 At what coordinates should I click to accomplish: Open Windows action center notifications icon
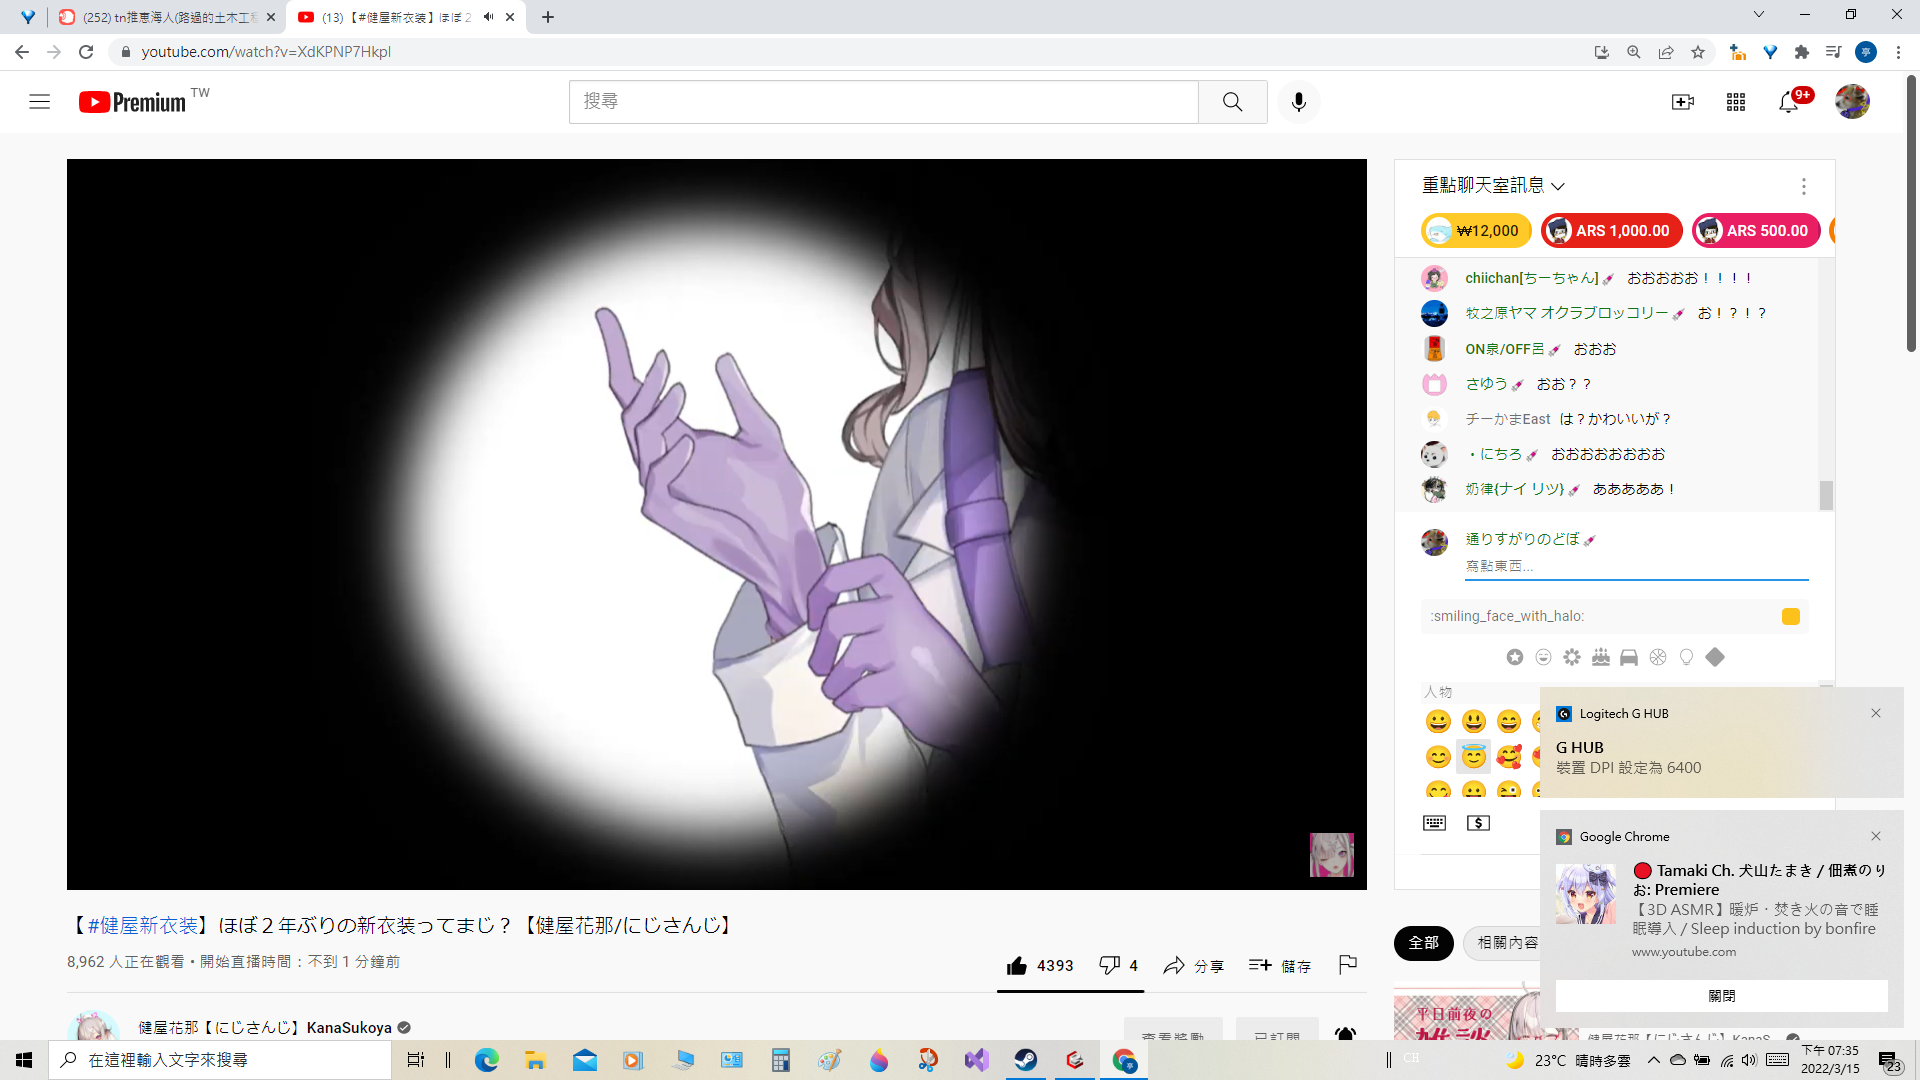click(1889, 1061)
